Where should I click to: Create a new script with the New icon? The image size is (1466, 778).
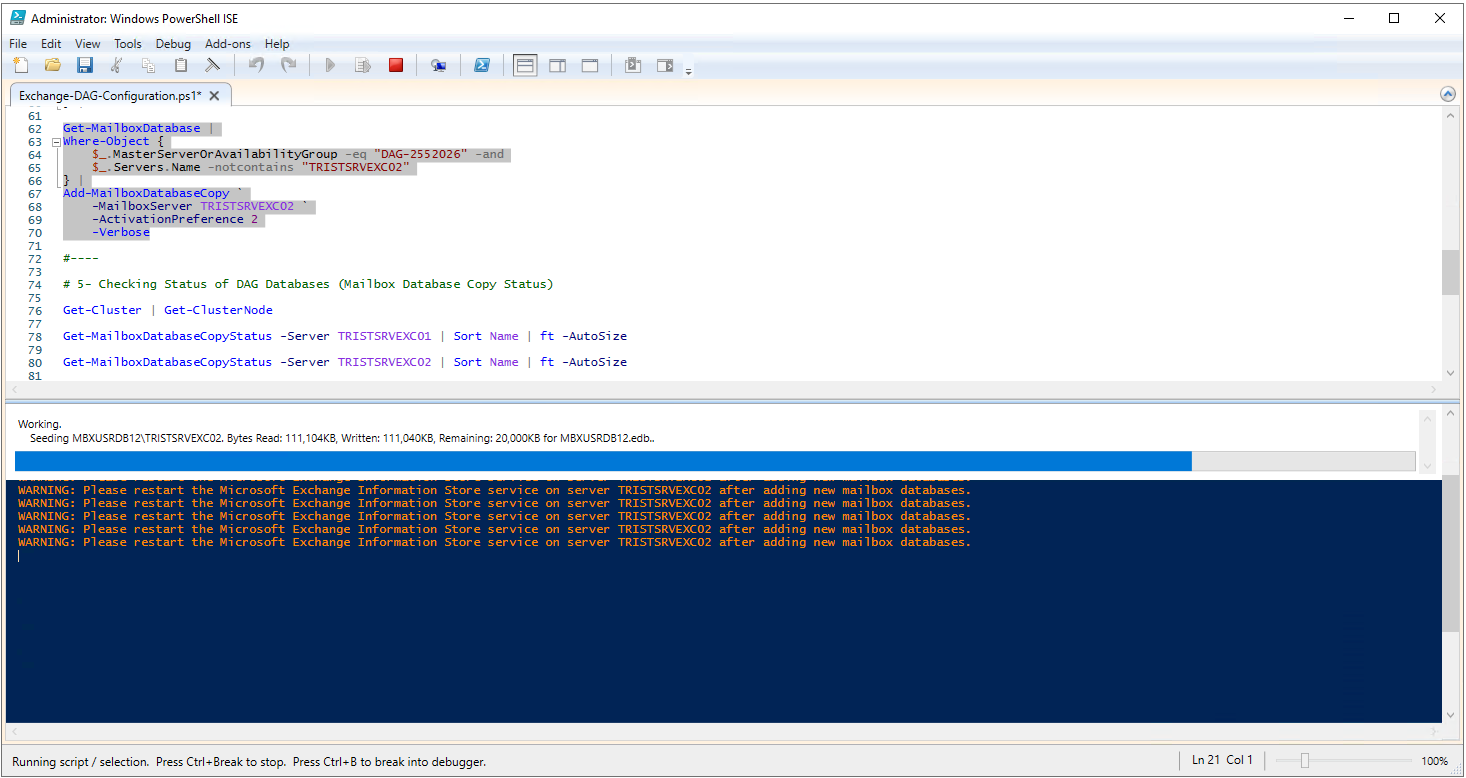pos(21,66)
